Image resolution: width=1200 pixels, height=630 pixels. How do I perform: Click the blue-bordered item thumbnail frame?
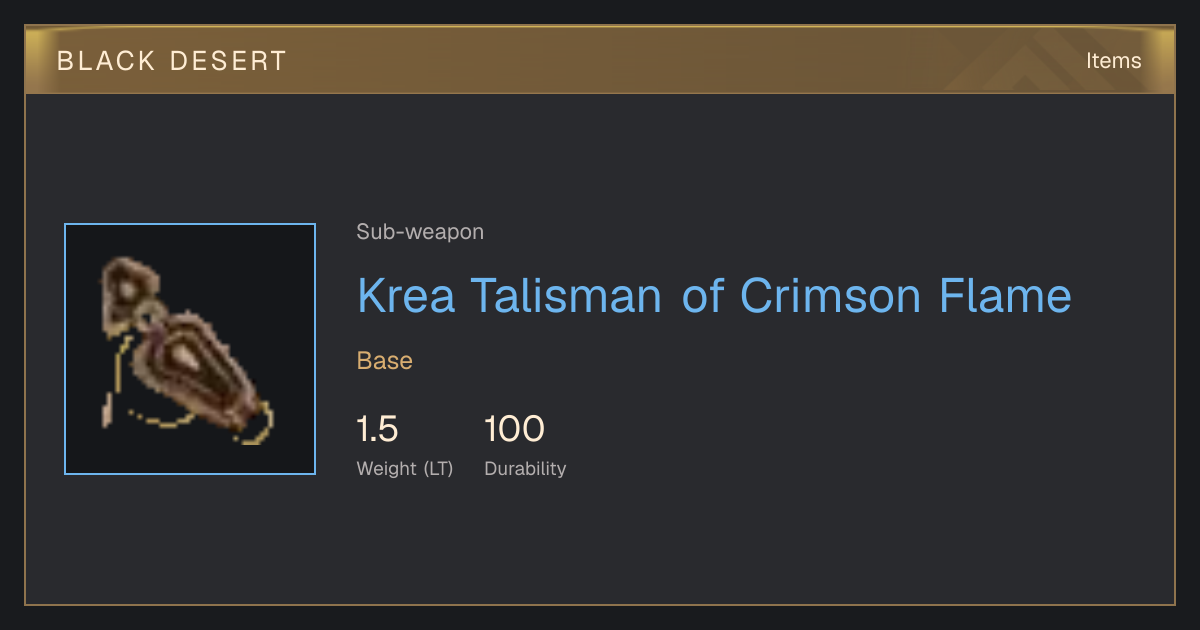[190, 349]
